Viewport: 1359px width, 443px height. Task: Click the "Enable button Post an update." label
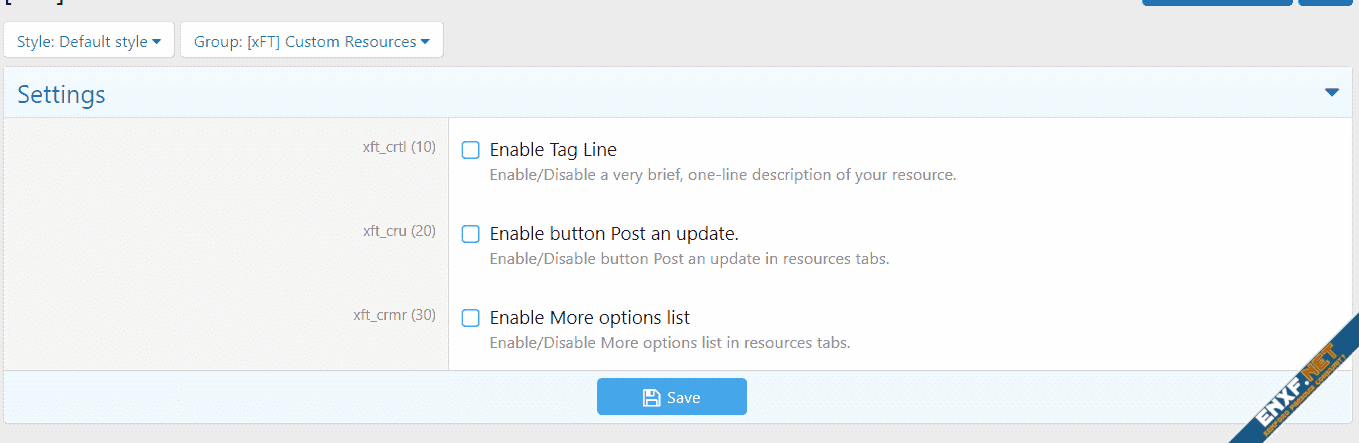tap(614, 234)
